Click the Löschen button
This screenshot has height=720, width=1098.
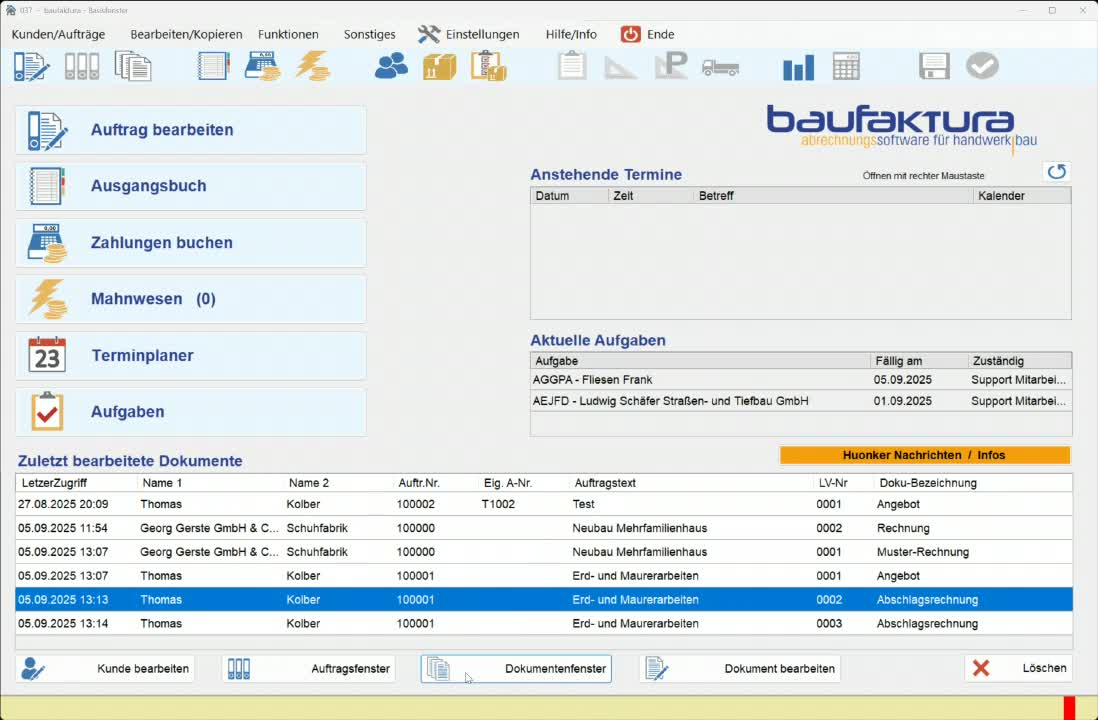(1018, 669)
